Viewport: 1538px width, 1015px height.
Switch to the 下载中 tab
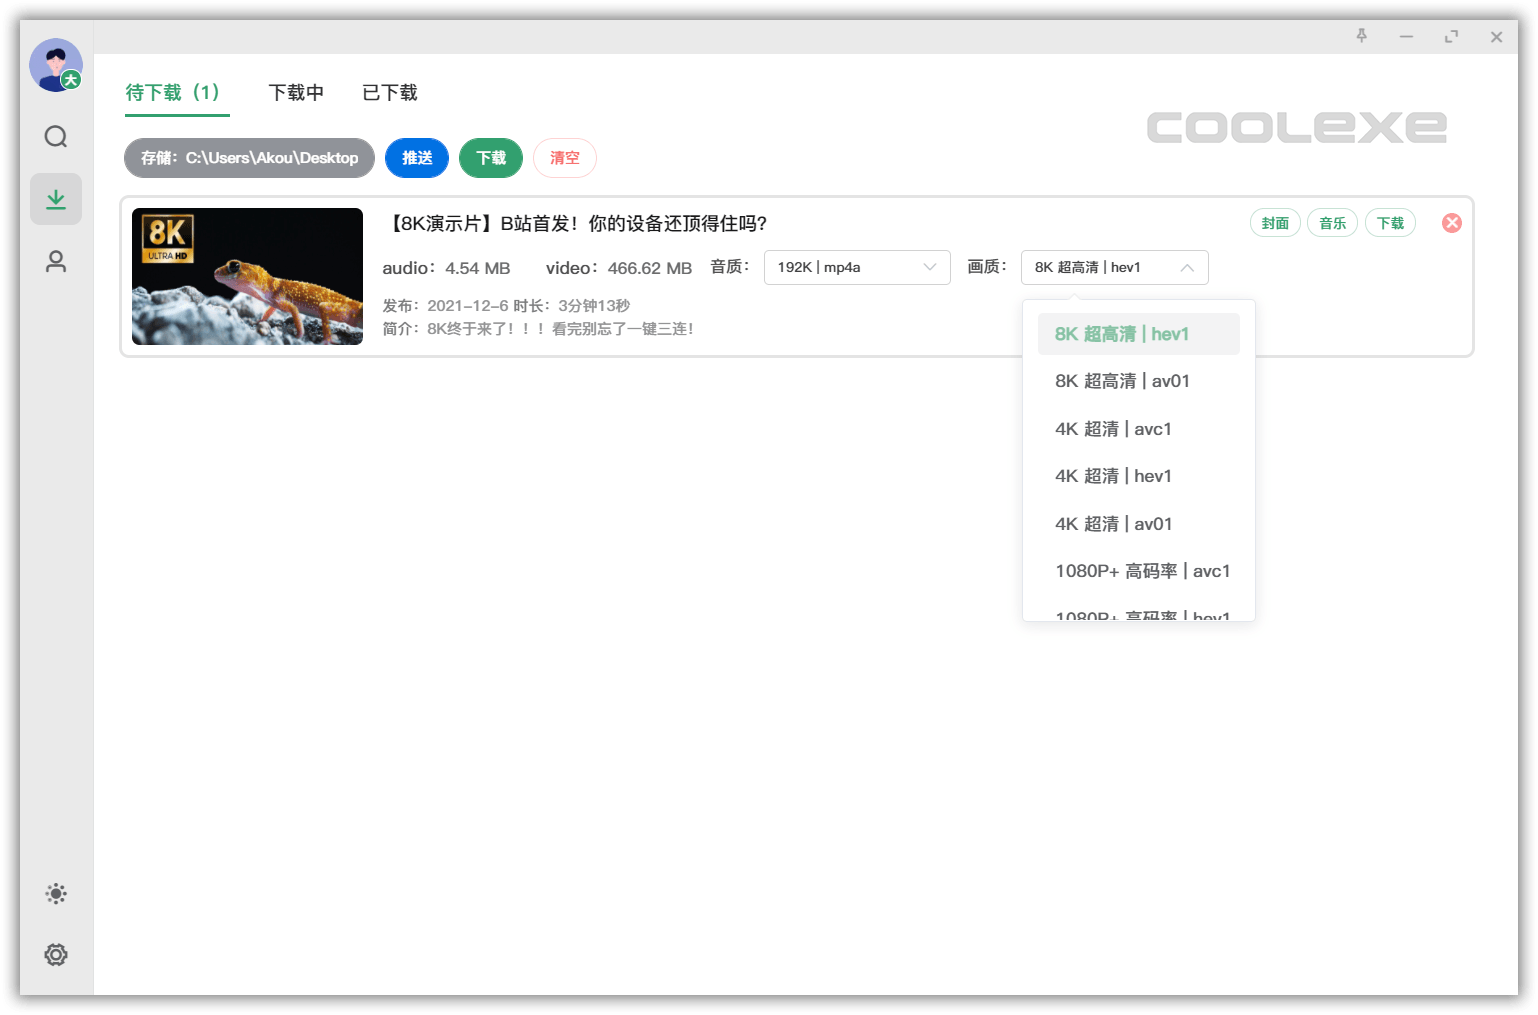(296, 92)
